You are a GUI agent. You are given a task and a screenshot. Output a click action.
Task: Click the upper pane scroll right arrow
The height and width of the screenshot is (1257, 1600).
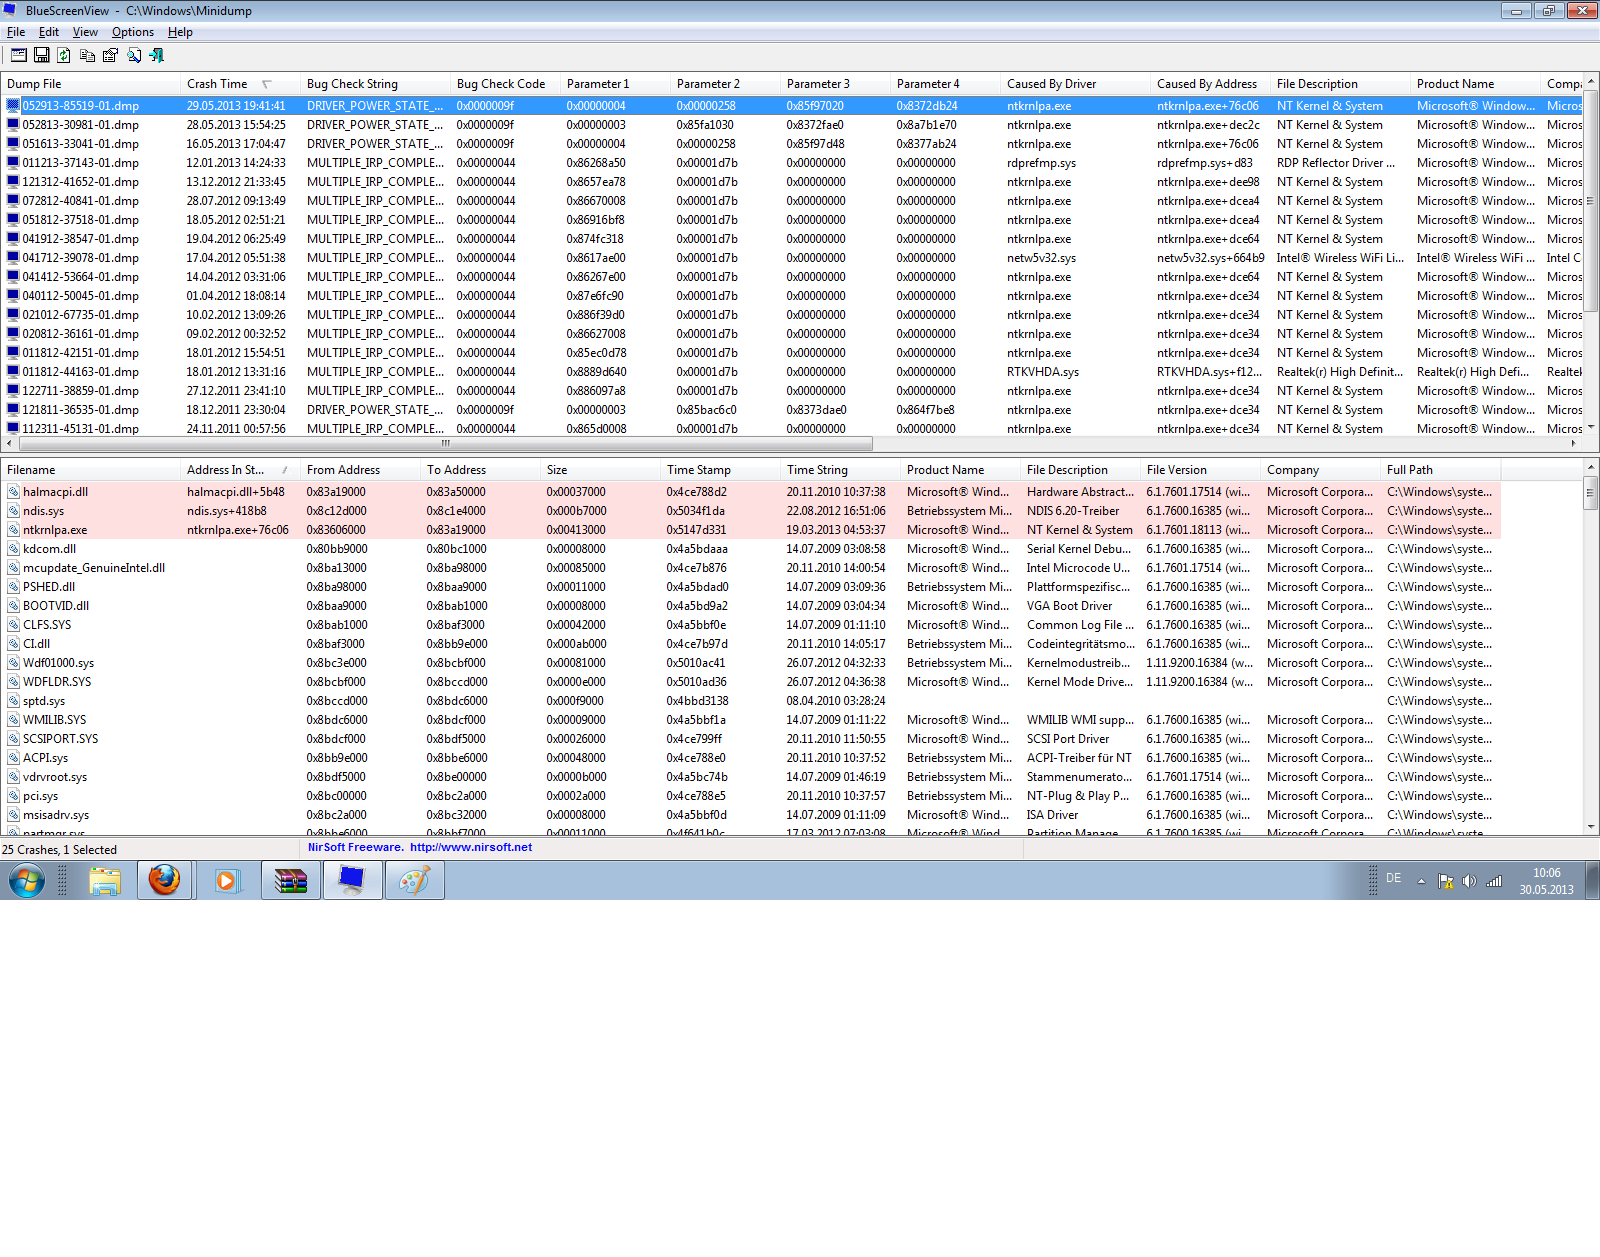1573,443
